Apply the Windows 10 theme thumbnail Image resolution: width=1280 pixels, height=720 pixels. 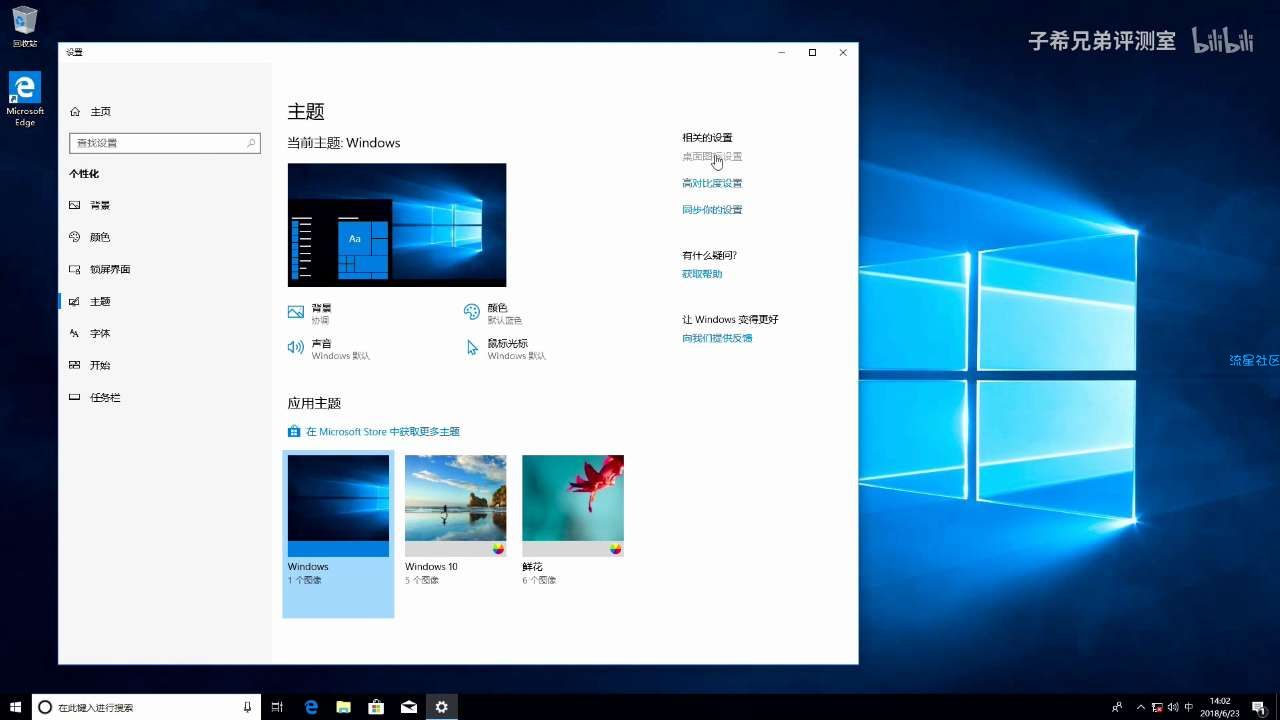455,506
